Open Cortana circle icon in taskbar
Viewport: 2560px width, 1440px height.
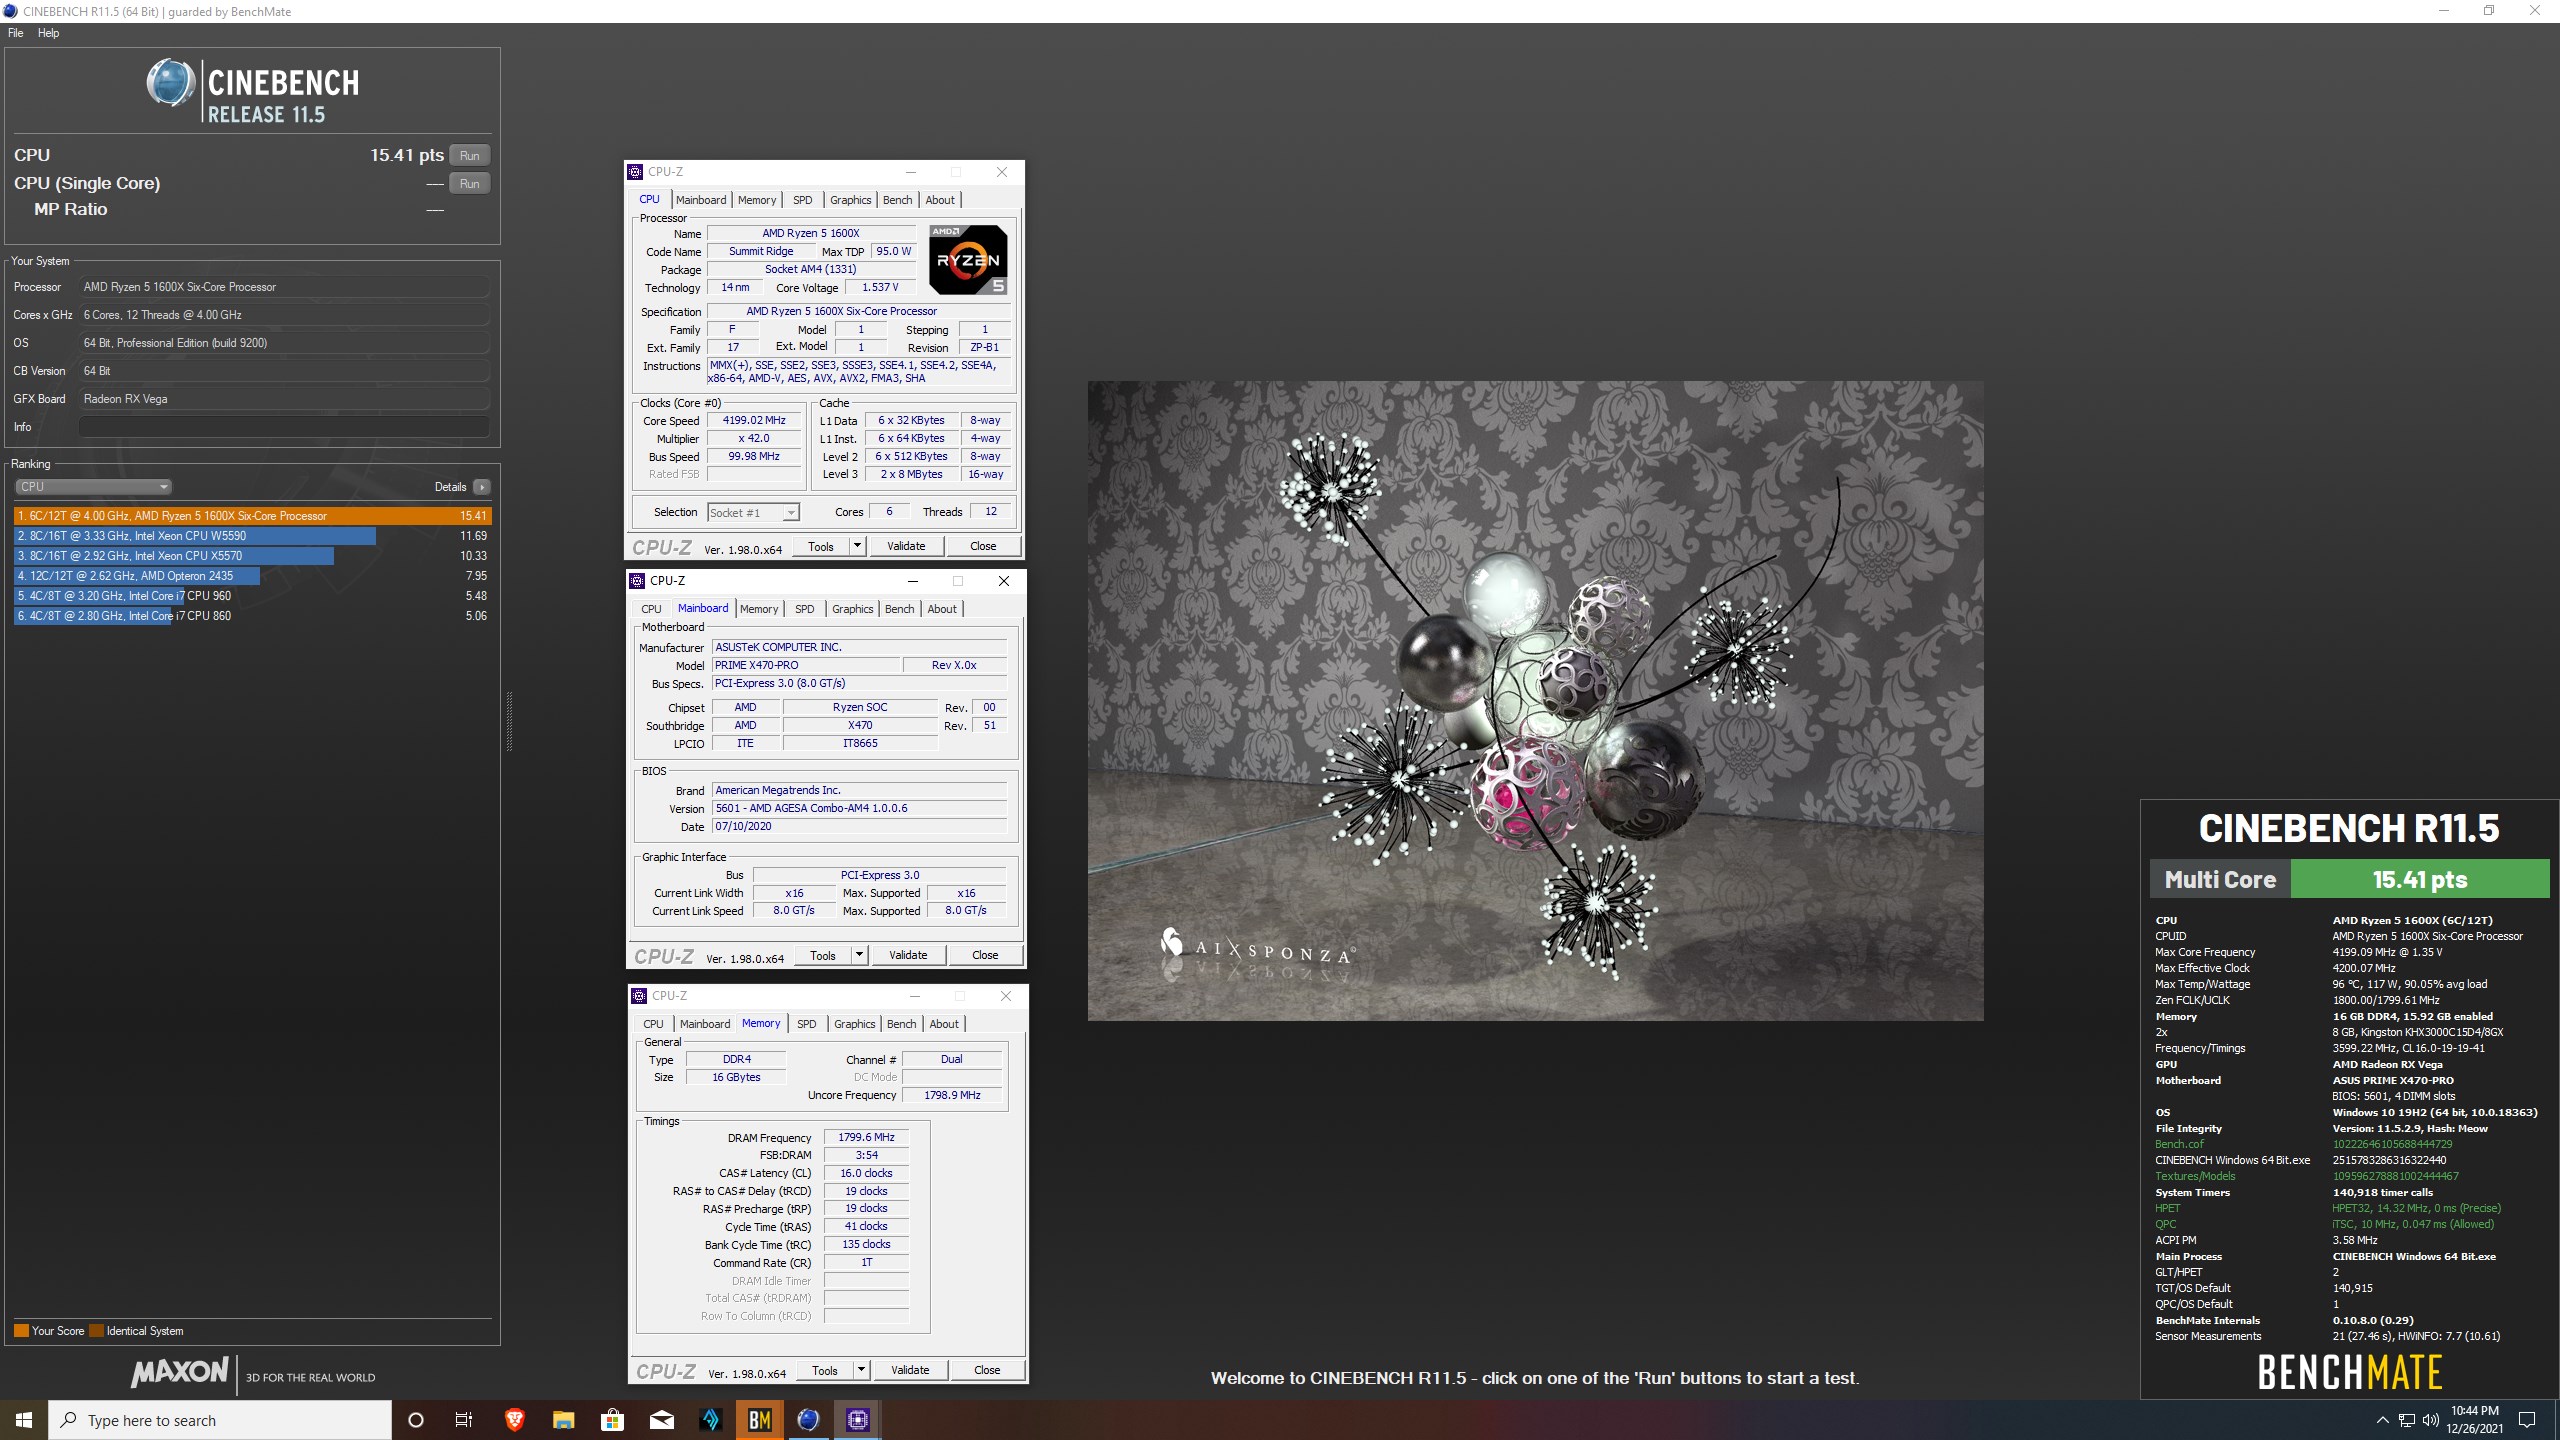pyautogui.click(x=416, y=1420)
